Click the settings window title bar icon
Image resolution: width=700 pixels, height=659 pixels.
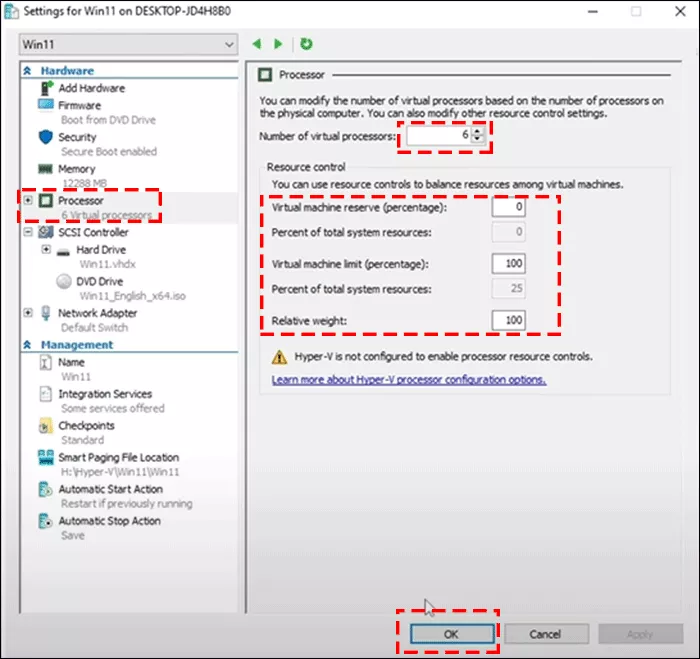(11, 11)
